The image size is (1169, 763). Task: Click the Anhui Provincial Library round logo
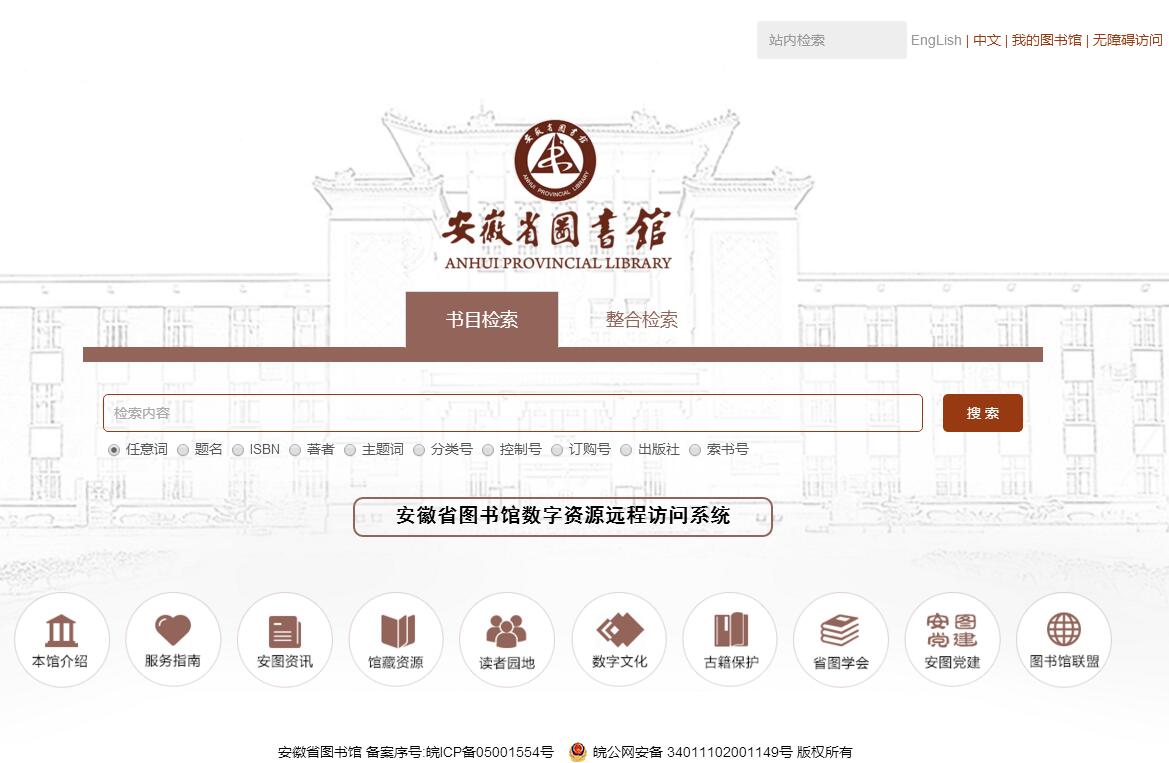click(x=555, y=160)
